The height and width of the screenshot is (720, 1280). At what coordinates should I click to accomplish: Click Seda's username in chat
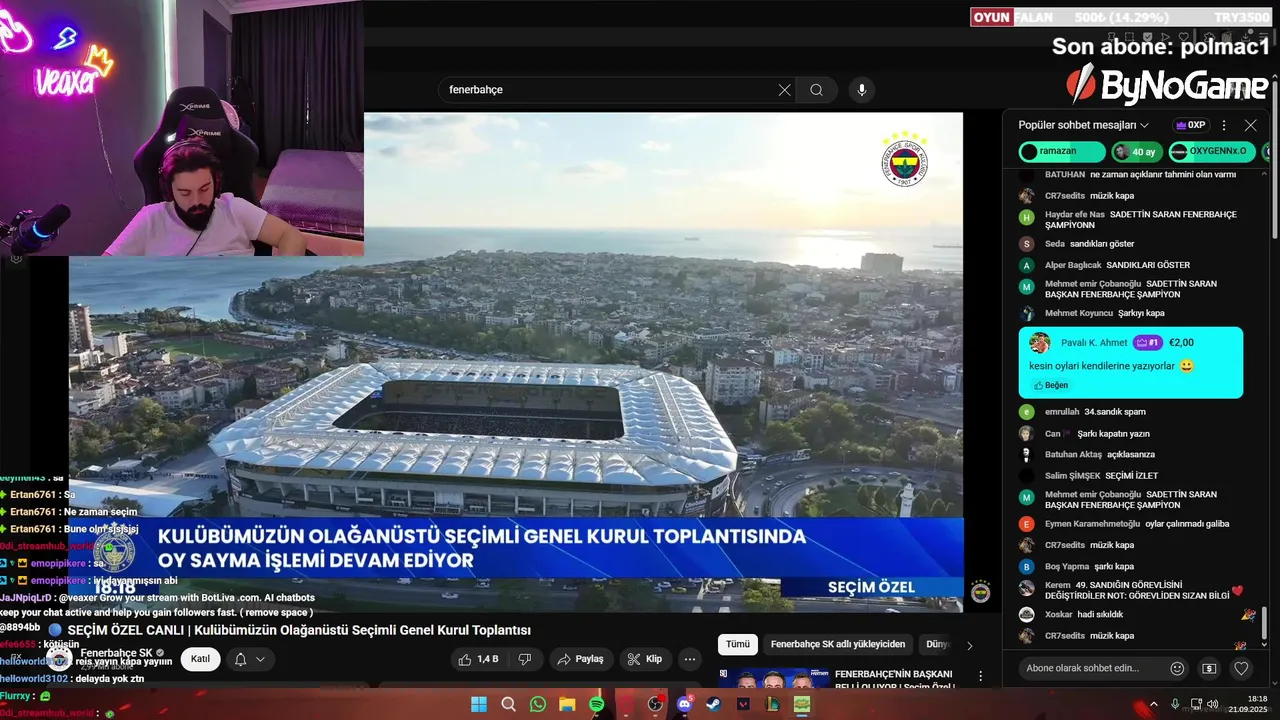click(x=1055, y=244)
